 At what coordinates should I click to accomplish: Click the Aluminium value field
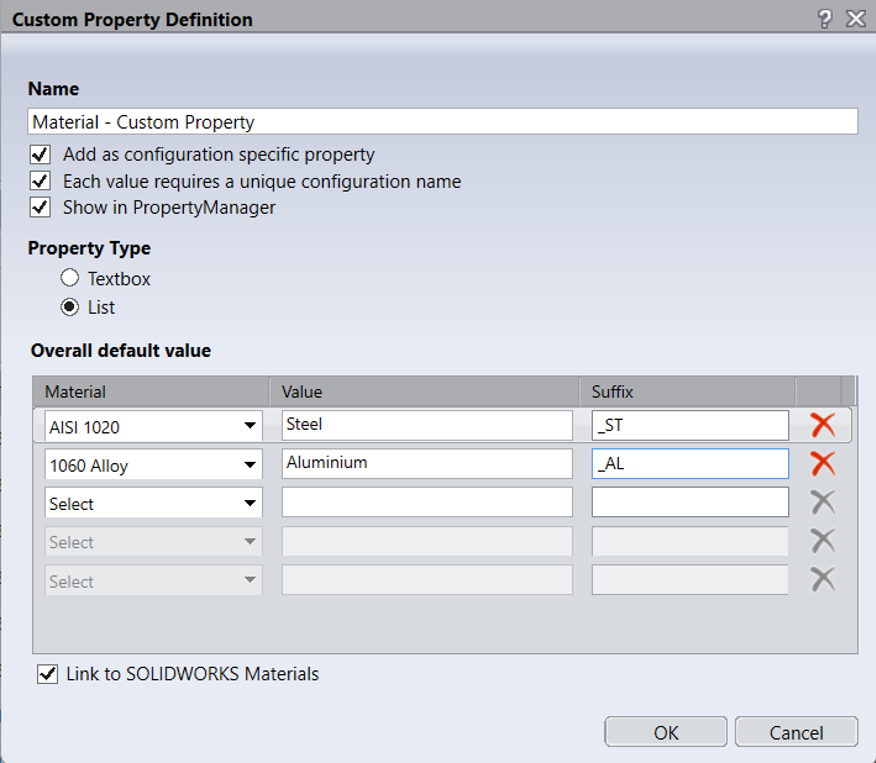(x=427, y=464)
